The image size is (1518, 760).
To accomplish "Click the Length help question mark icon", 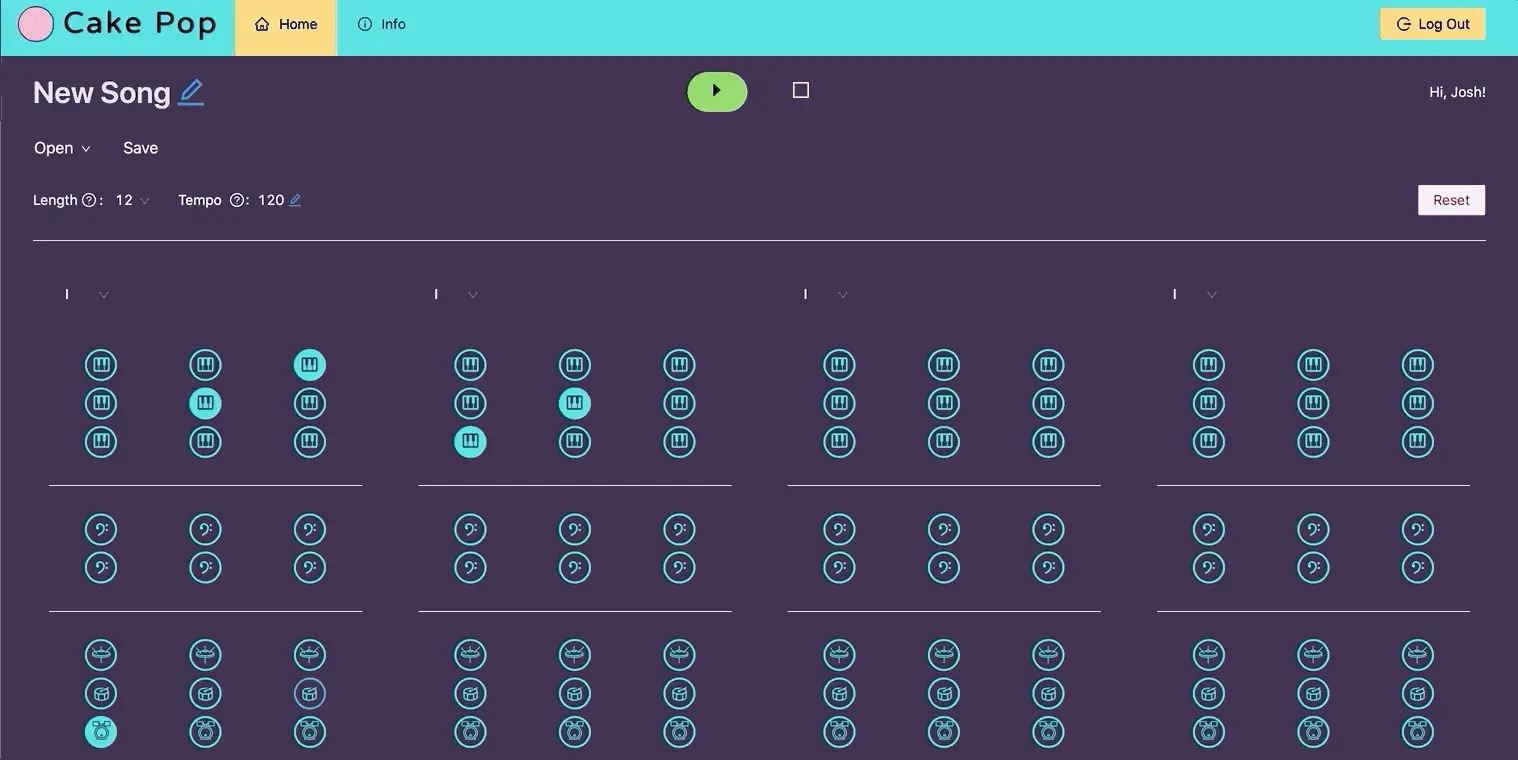I will pyautogui.click(x=89, y=200).
